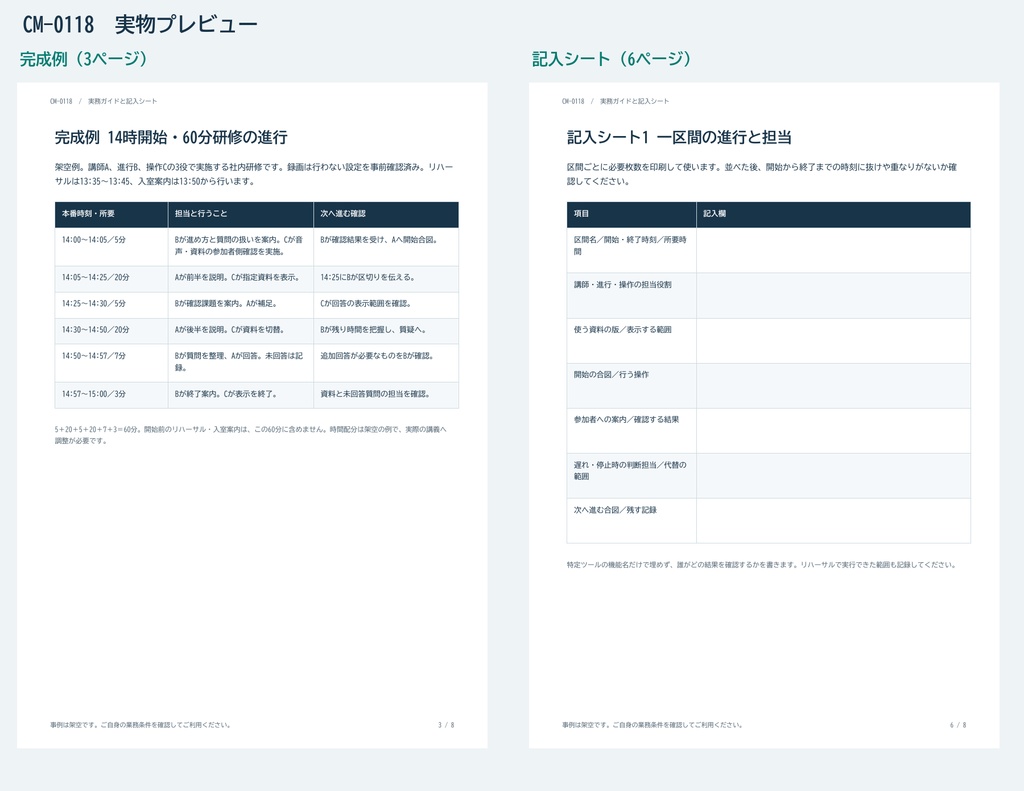Click row label '使う資料の版/表示する範囲'
This screenshot has height=791, width=1024.
click(632, 340)
